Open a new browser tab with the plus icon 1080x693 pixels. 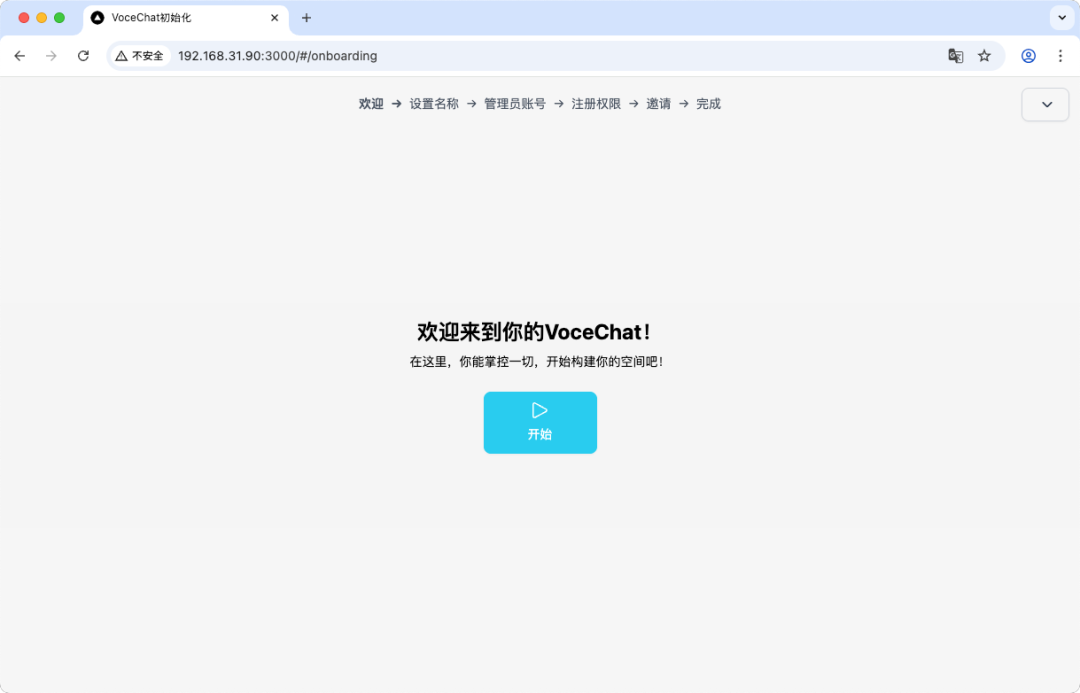pyautogui.click(x=306, y=17)
